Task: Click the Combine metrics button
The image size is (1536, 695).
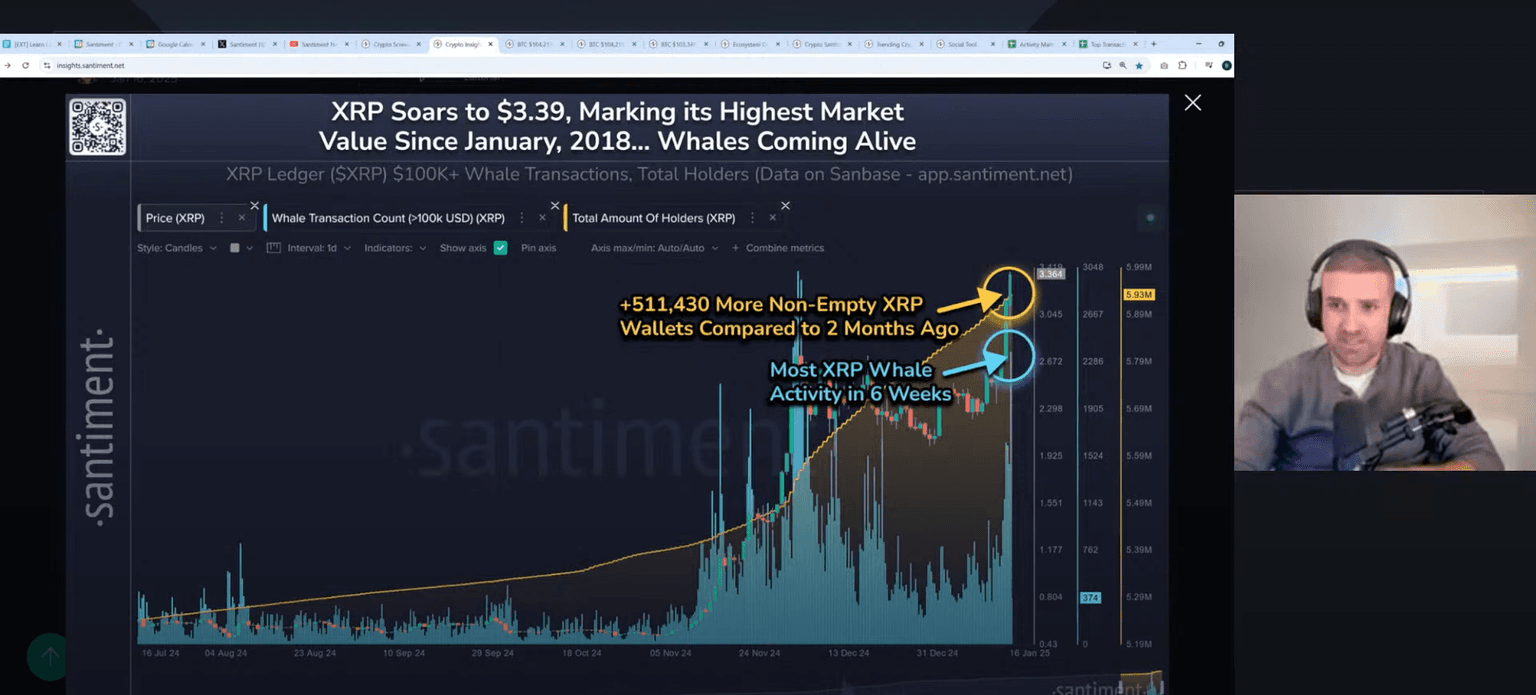Action: point(778,248)
